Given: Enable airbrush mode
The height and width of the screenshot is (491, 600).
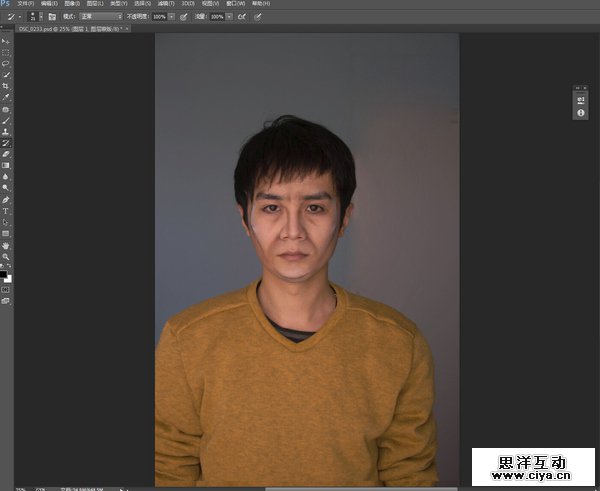Looking at the screenshot, I should pyautogui.click(x=241, y=16).
